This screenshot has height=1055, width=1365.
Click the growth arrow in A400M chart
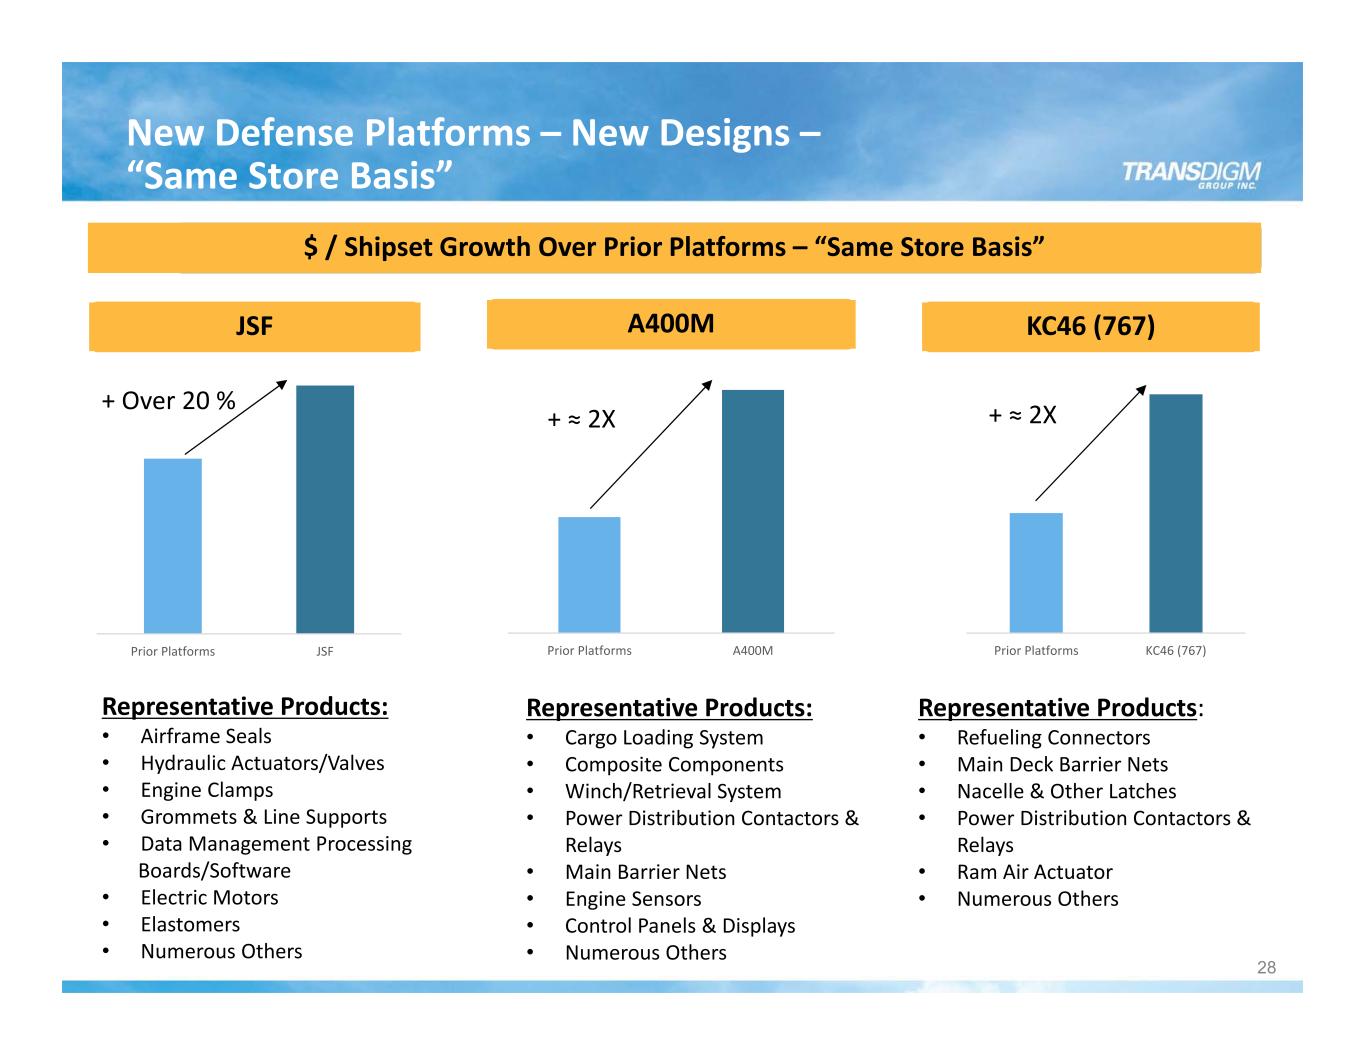[x=651, y=444]
